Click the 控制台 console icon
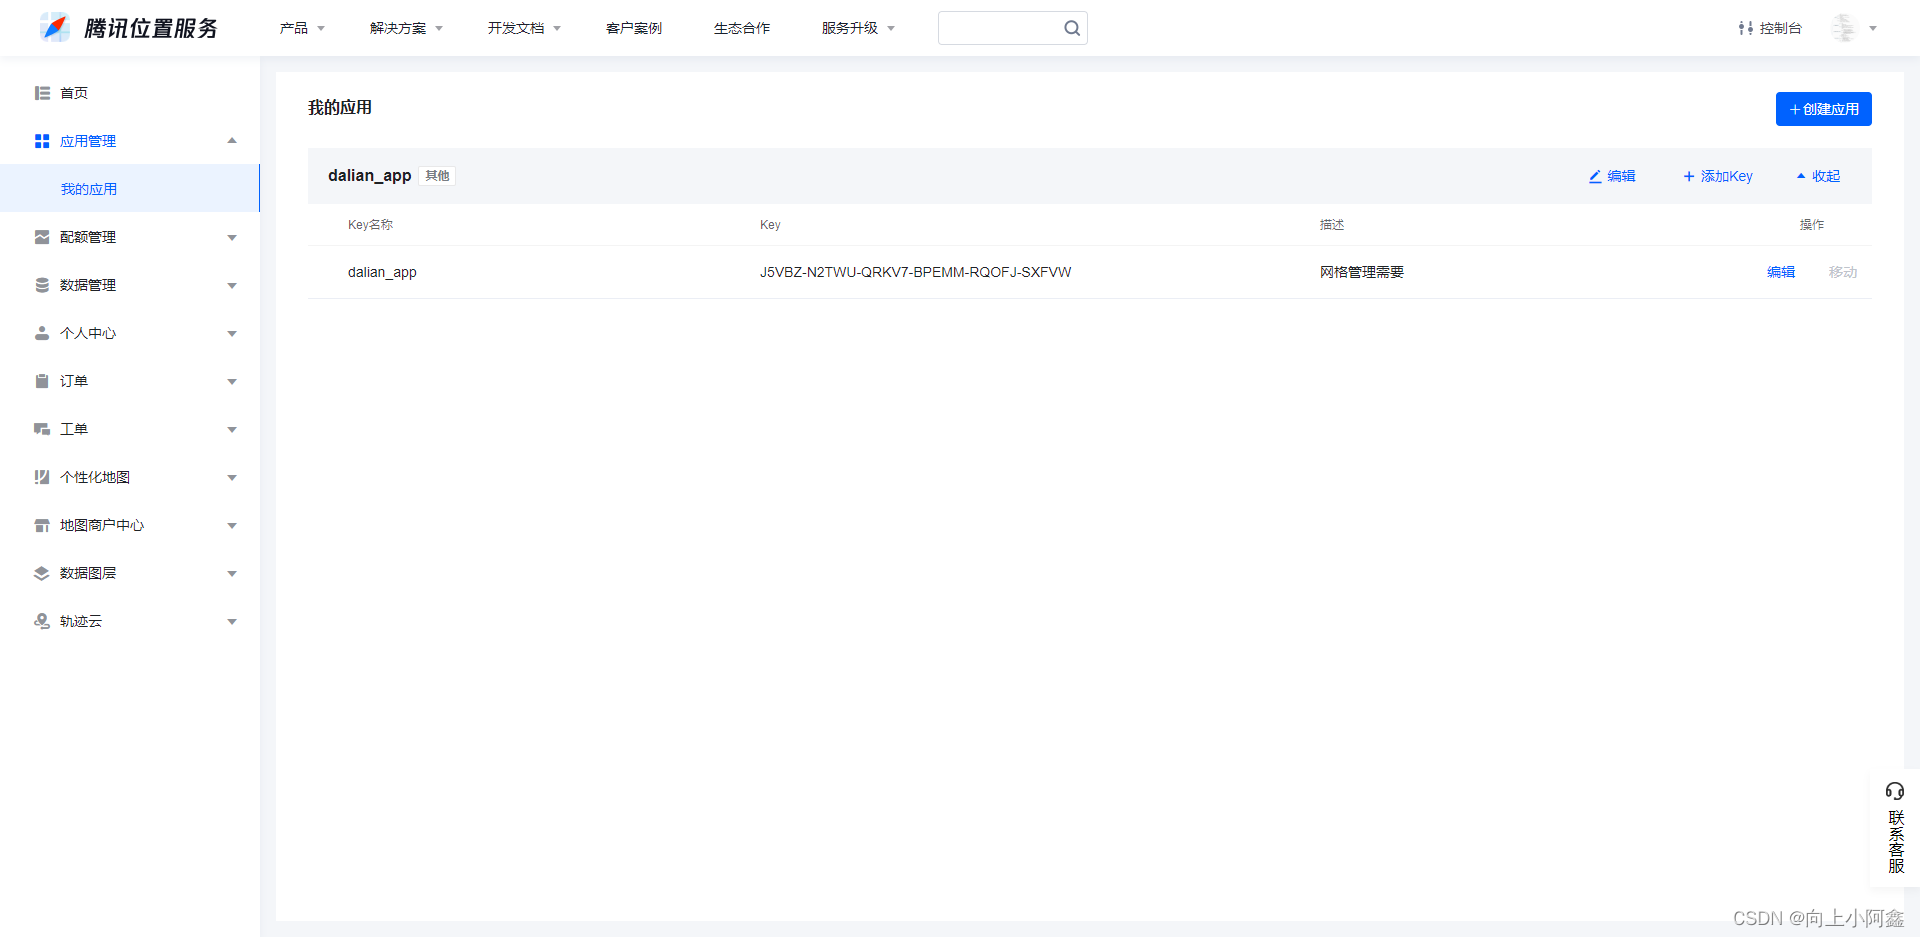Image resolution: width=1920 pixels, height=937 pixels. pyautogui.click(x=1745, y=28)
